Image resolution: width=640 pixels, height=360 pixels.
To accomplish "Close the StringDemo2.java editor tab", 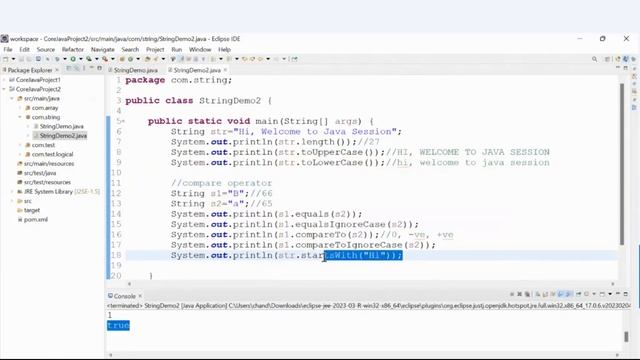I will tap(225, 70).
